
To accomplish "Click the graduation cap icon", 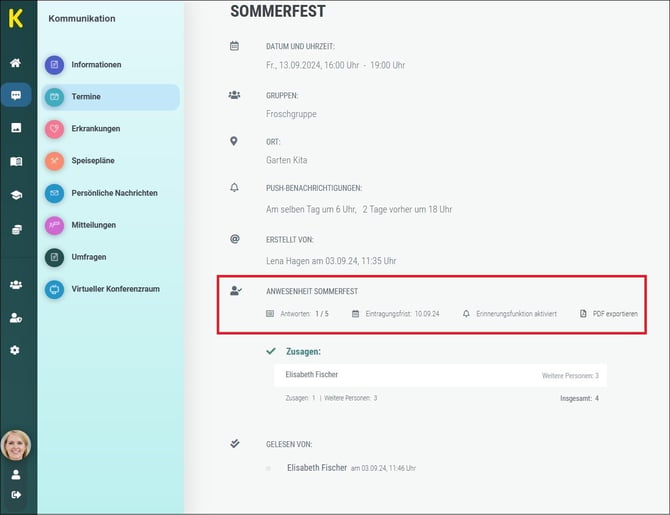I will [16, 195].
